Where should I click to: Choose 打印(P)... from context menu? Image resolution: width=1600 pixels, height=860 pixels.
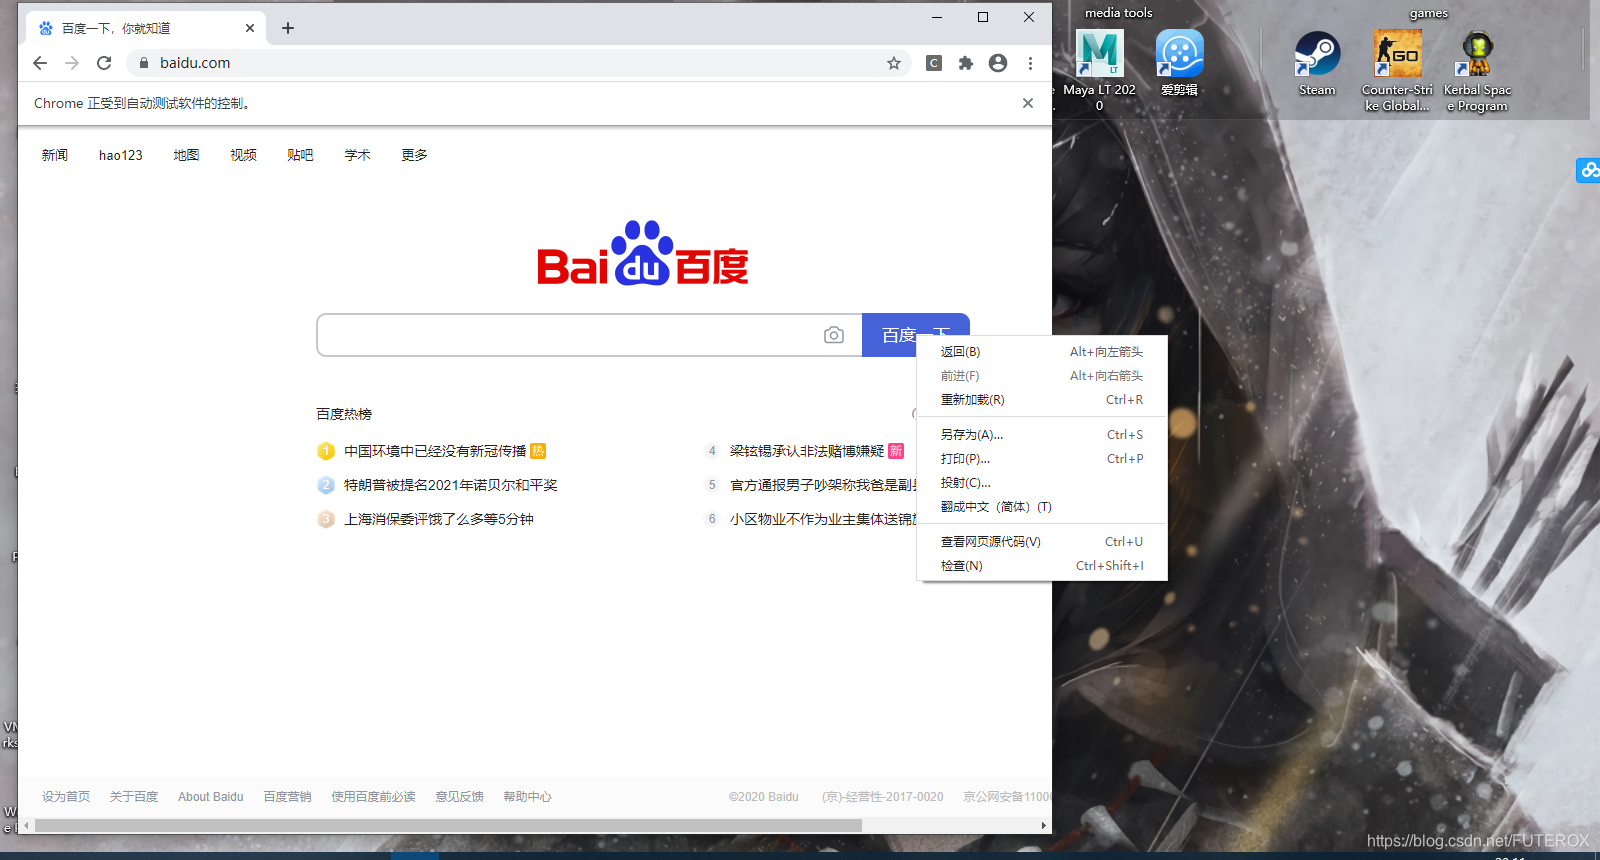(x=1042, y=459)
